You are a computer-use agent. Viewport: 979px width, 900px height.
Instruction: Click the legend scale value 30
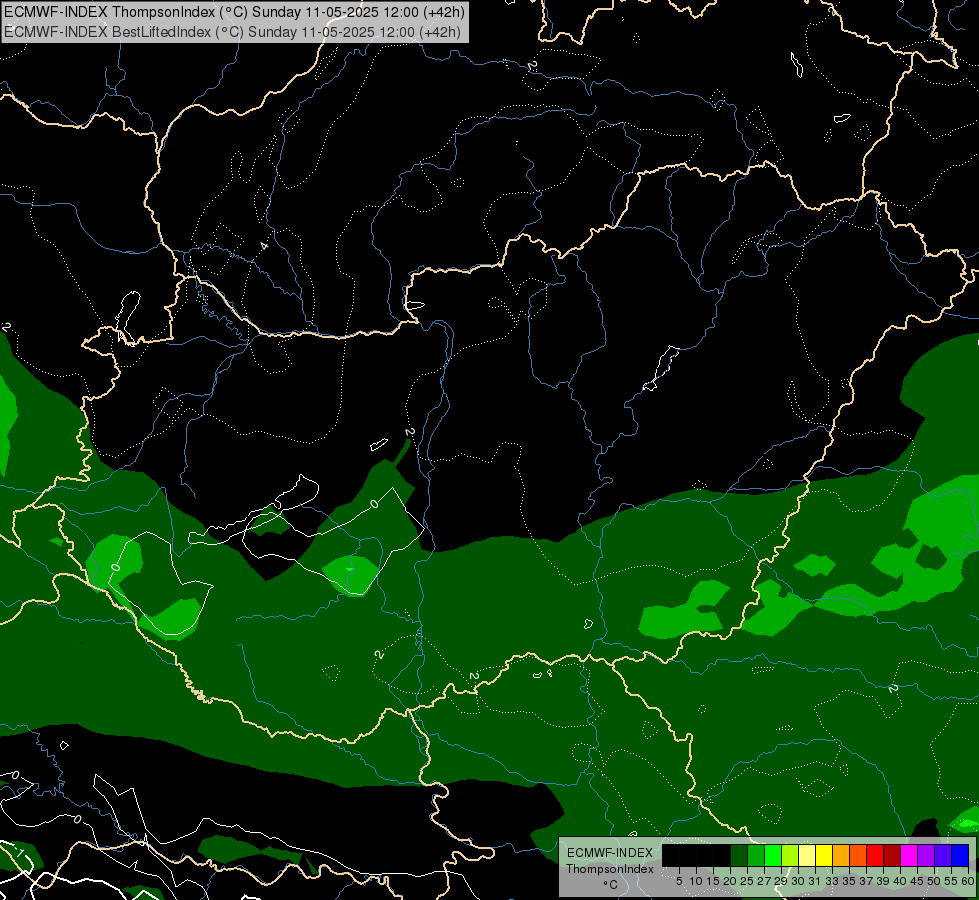tap(798, 881)
